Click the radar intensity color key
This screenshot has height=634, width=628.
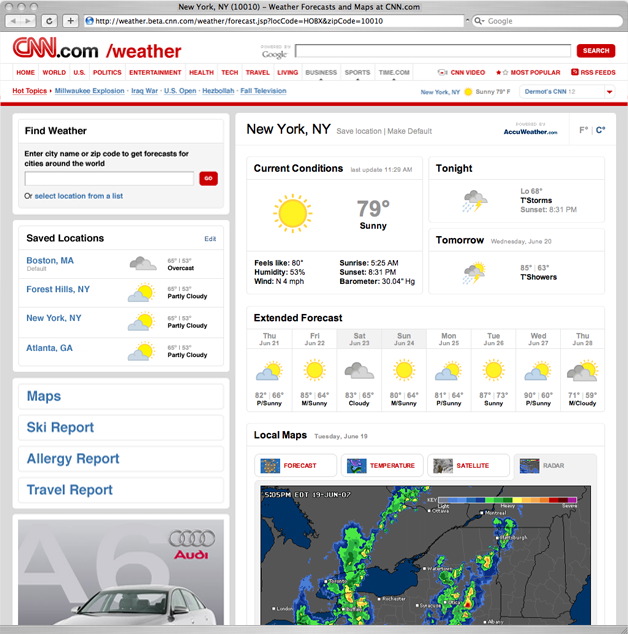[x=508, y=500]
